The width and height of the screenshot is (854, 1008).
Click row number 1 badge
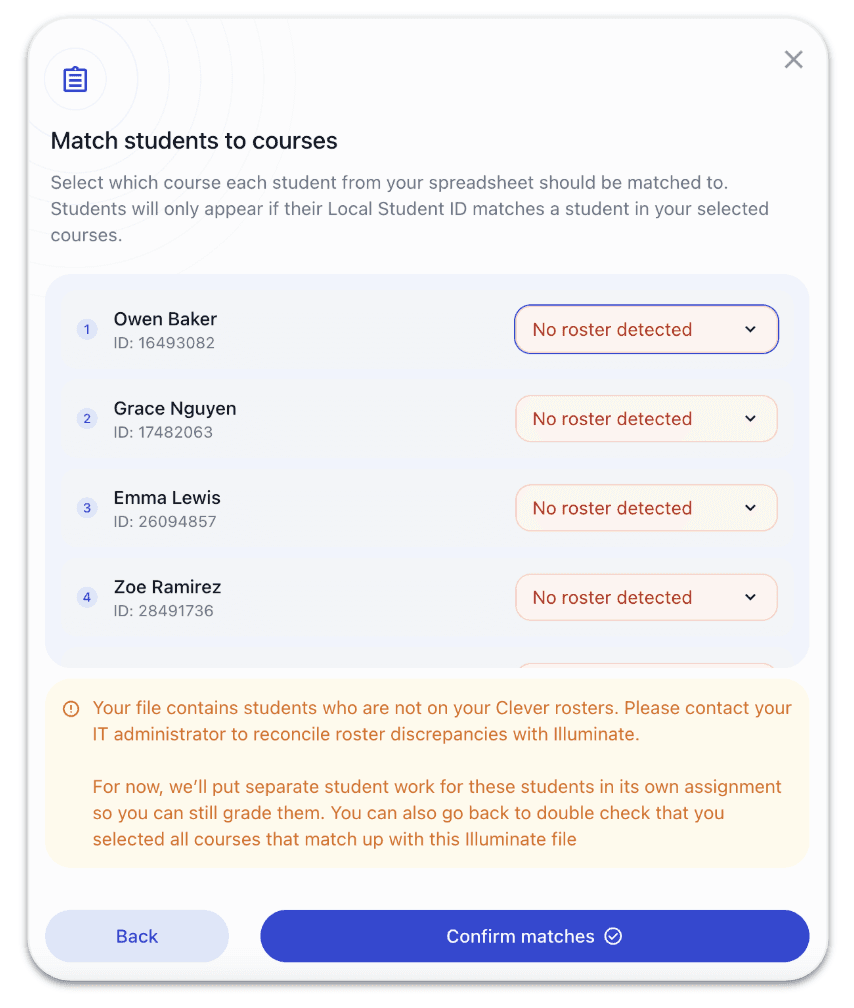[x=87, y=330]
